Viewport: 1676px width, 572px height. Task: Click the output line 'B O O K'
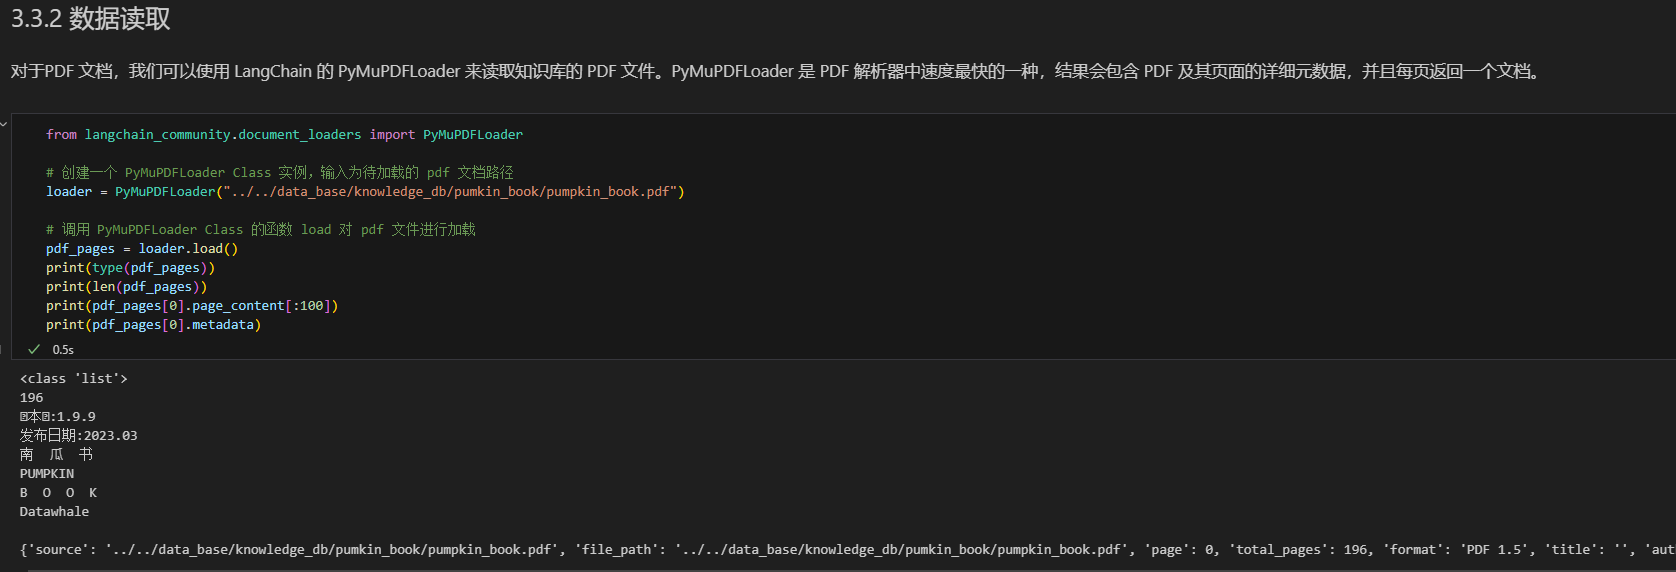pyautogui.click(x=59, y=492)
